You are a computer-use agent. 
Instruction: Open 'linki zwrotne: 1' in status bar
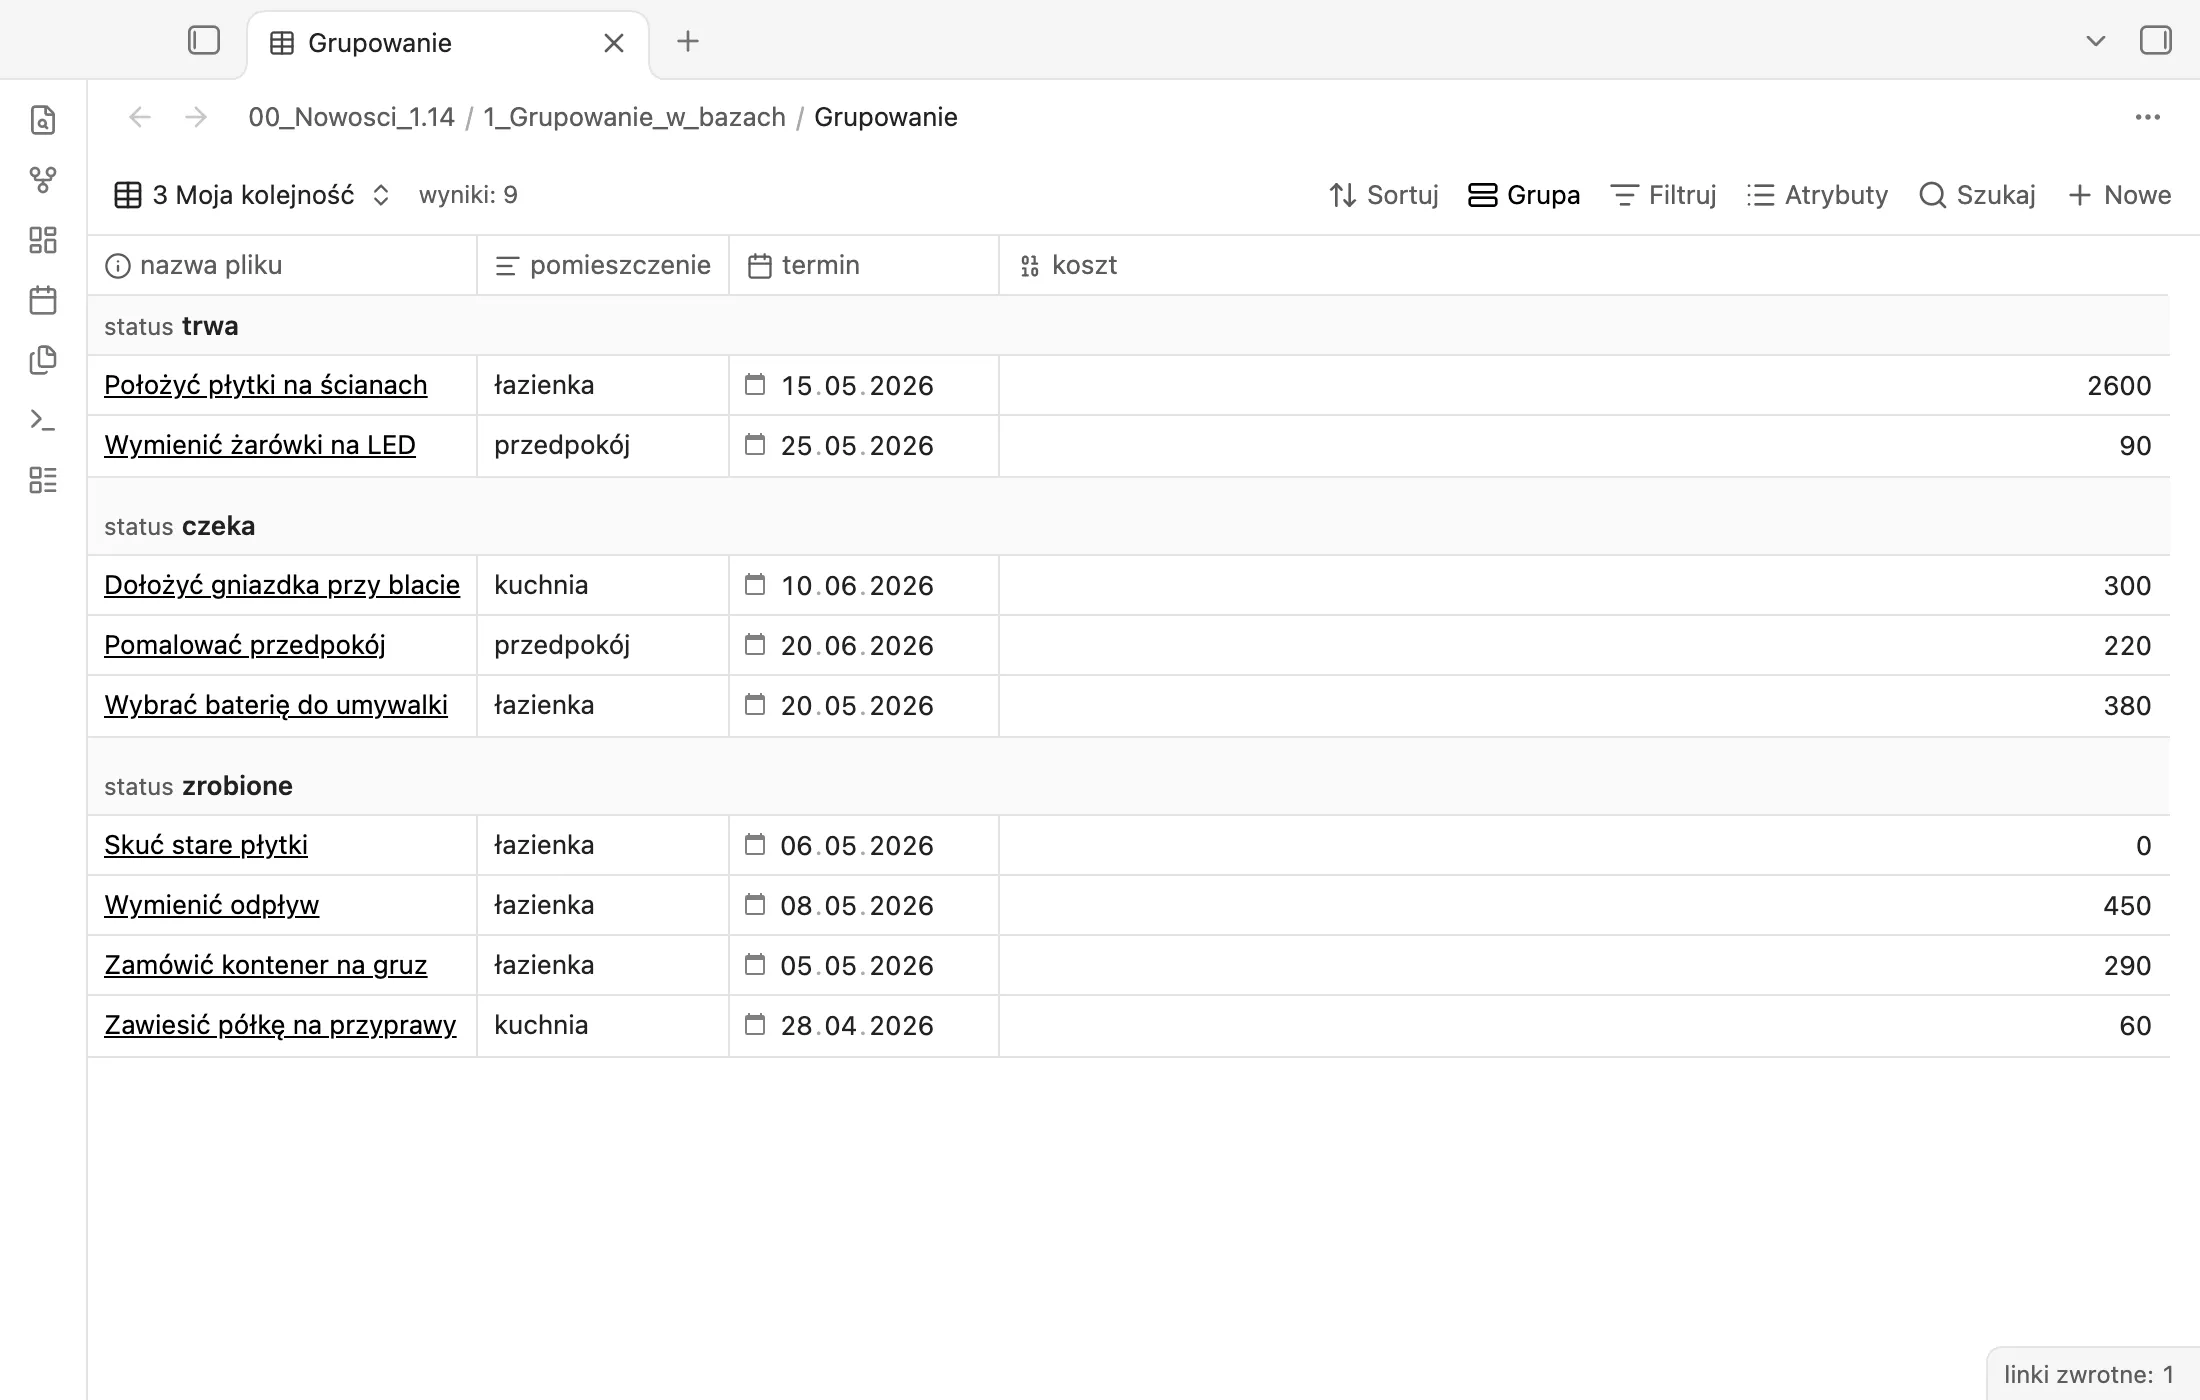click(2089, 1375)
